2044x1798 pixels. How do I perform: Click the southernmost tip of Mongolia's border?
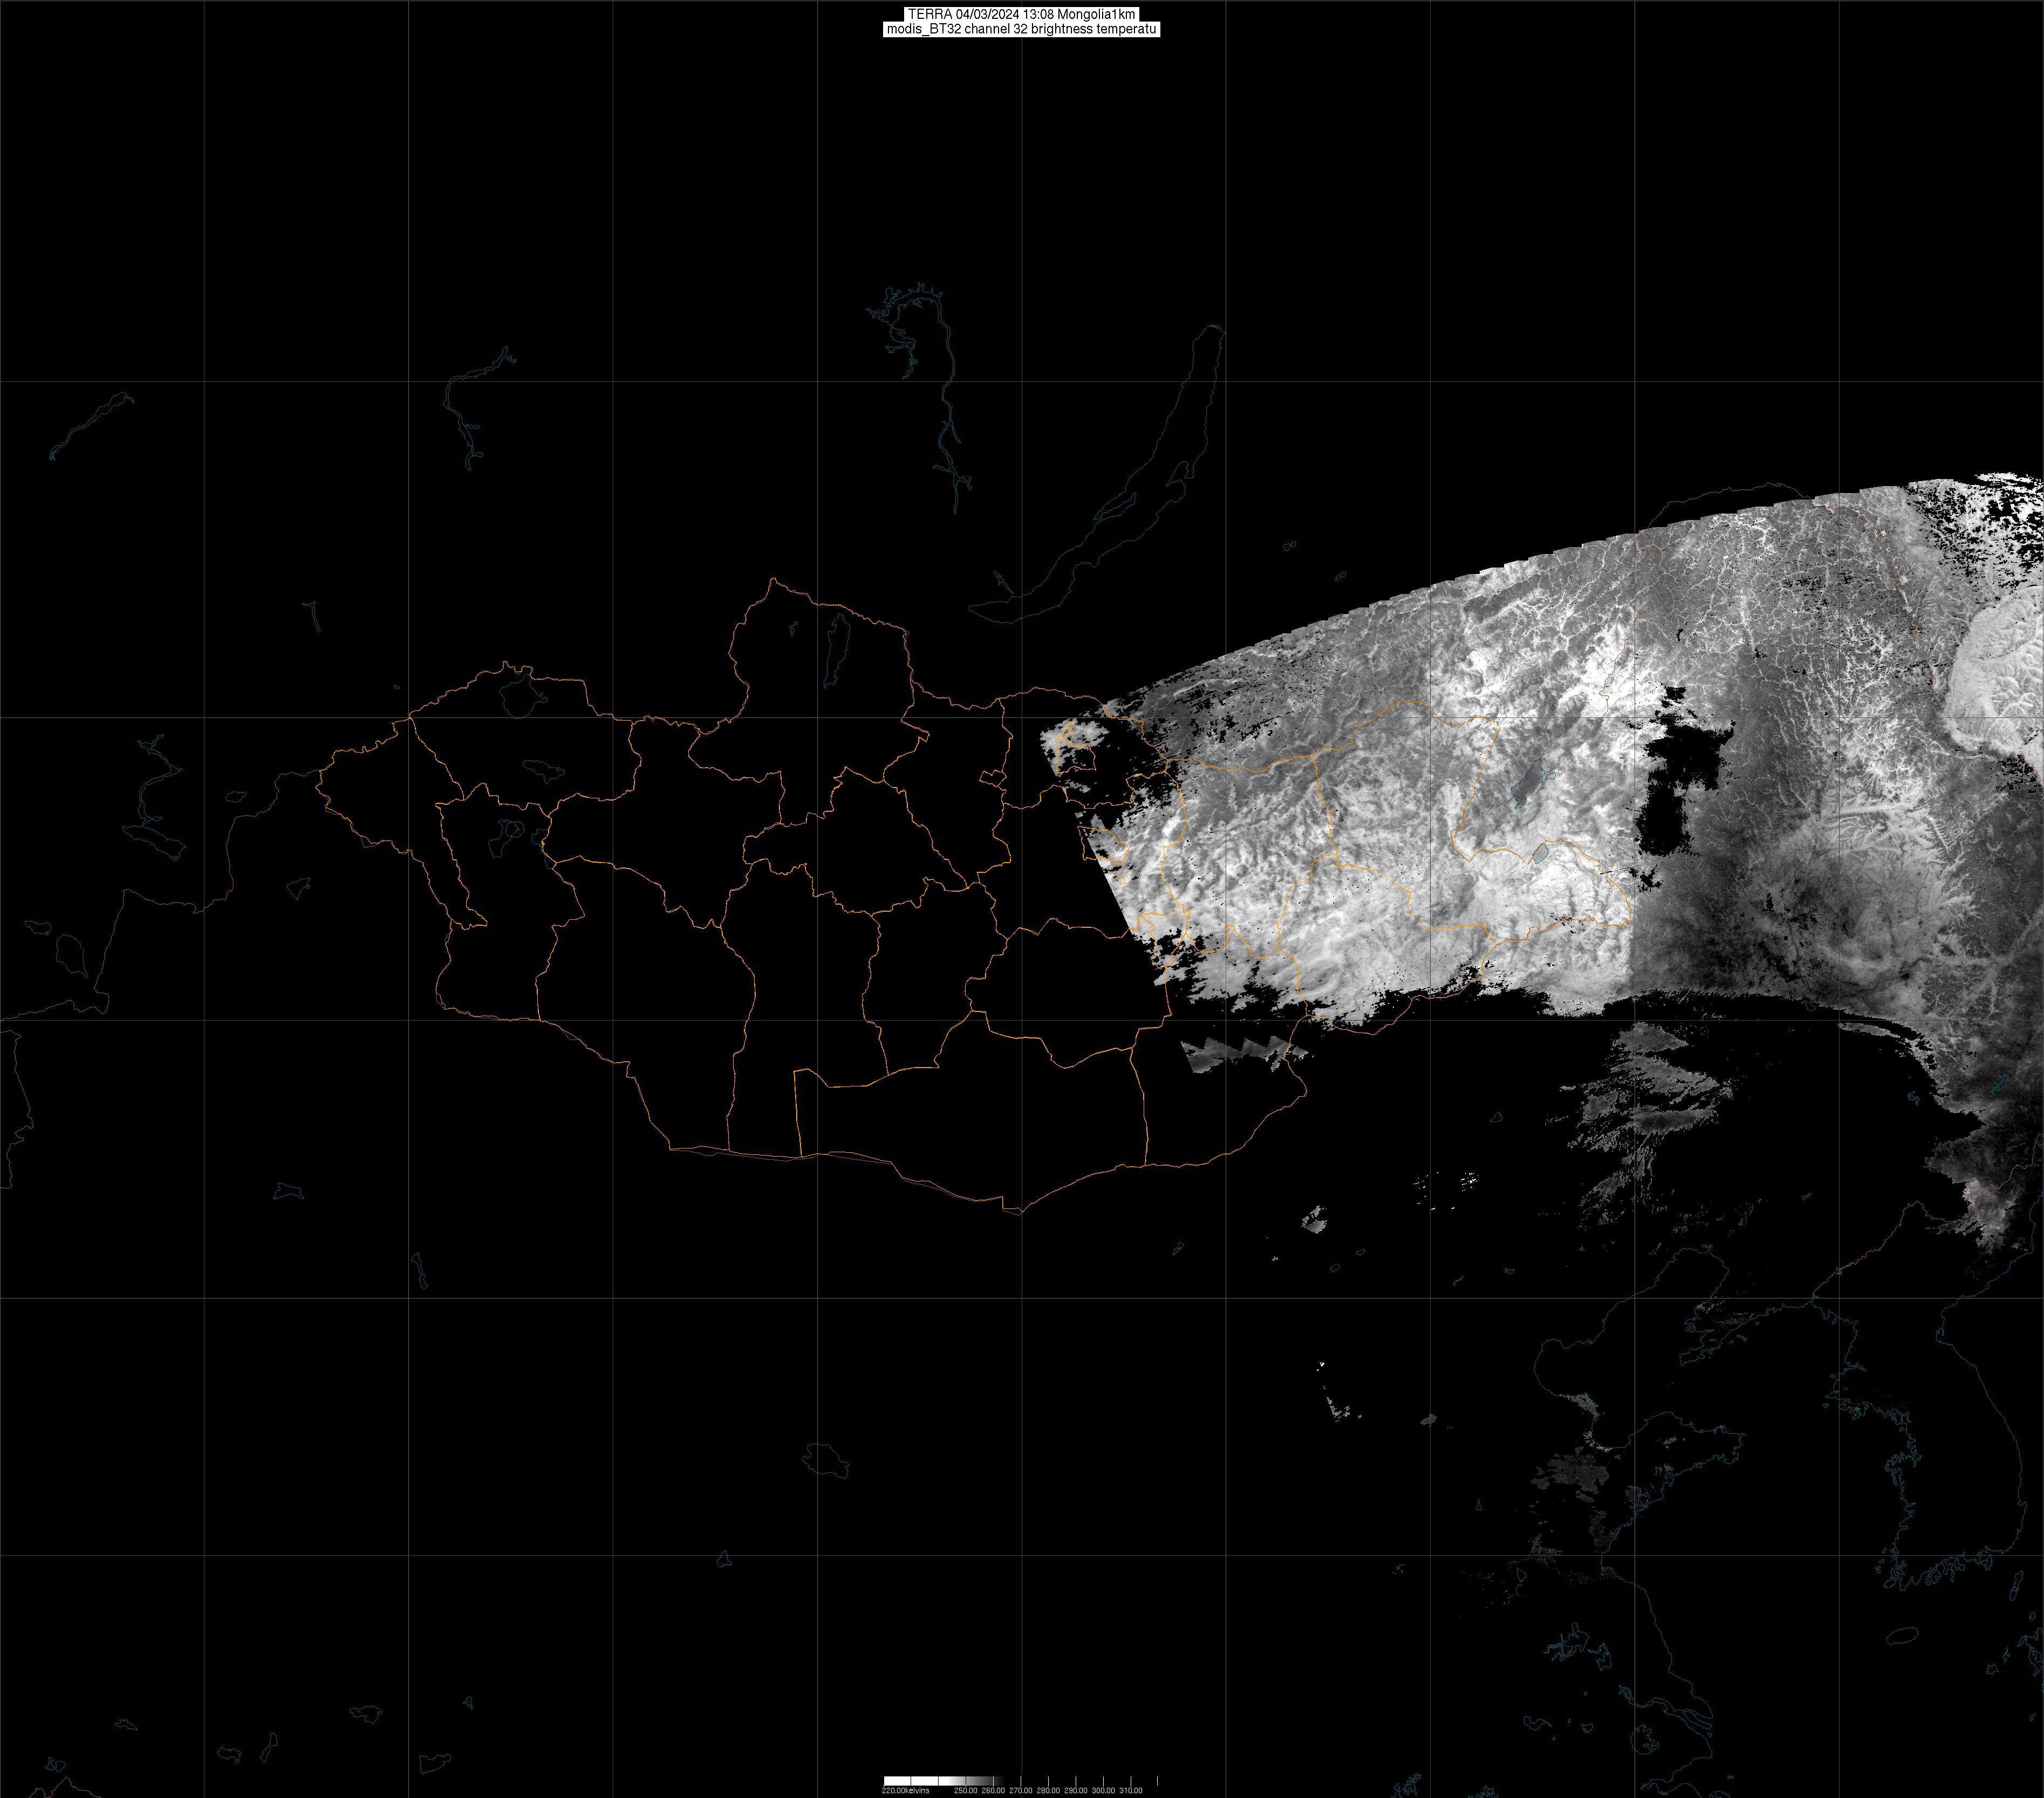click(1020, 1213)
